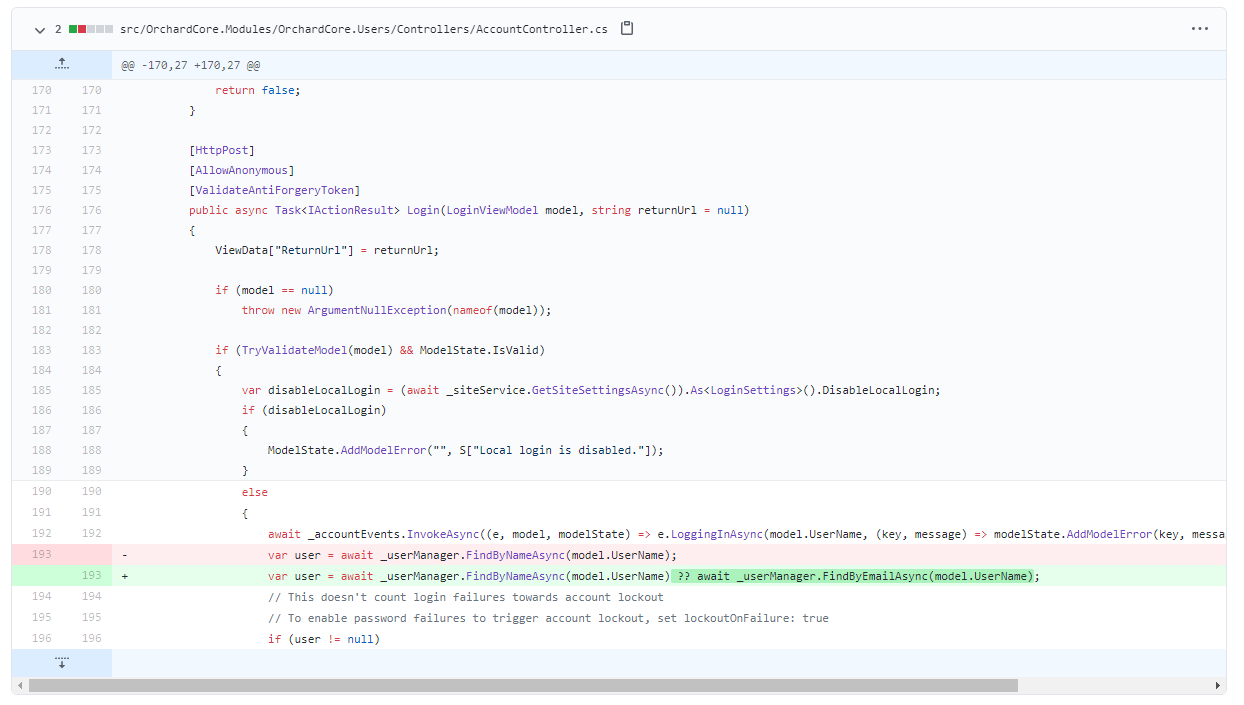Image resolution: width=1244 pixels, height=705 pixels.
Task: Click the _accountEvents.InvokeAsync line
Action: (x=746, y=534)
